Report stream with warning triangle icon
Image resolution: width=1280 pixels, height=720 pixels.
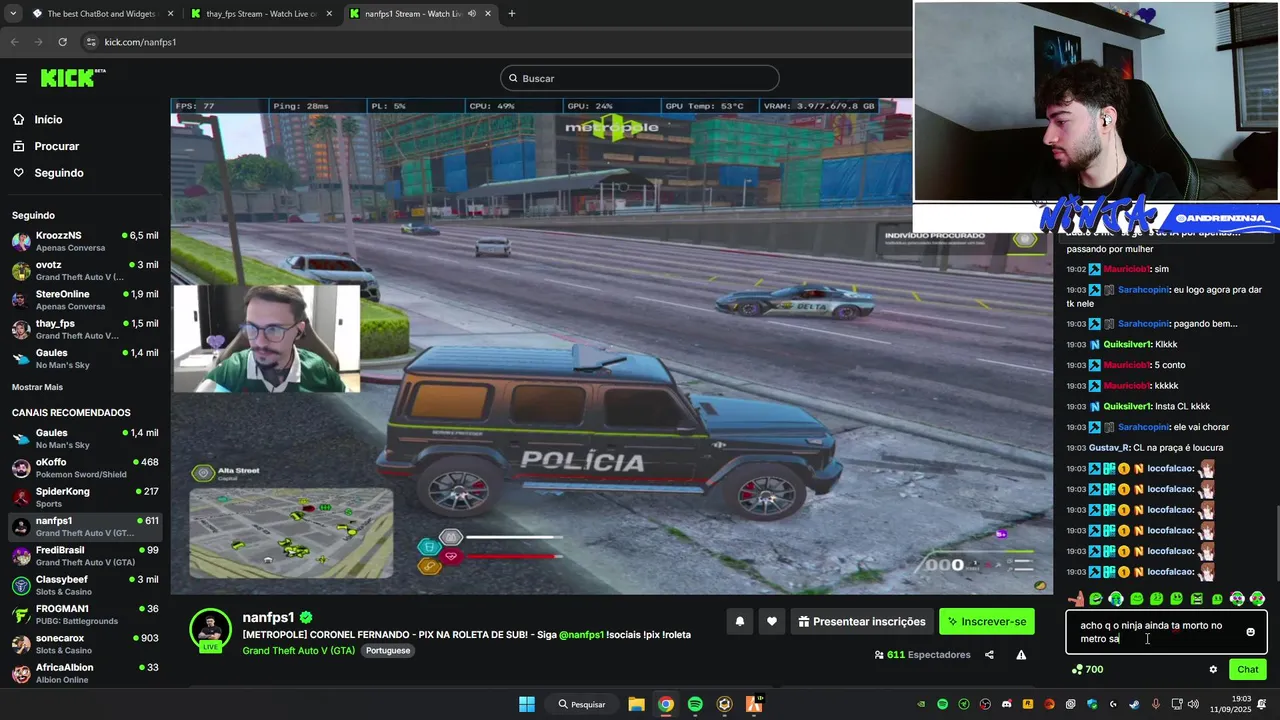point(1021,655)
